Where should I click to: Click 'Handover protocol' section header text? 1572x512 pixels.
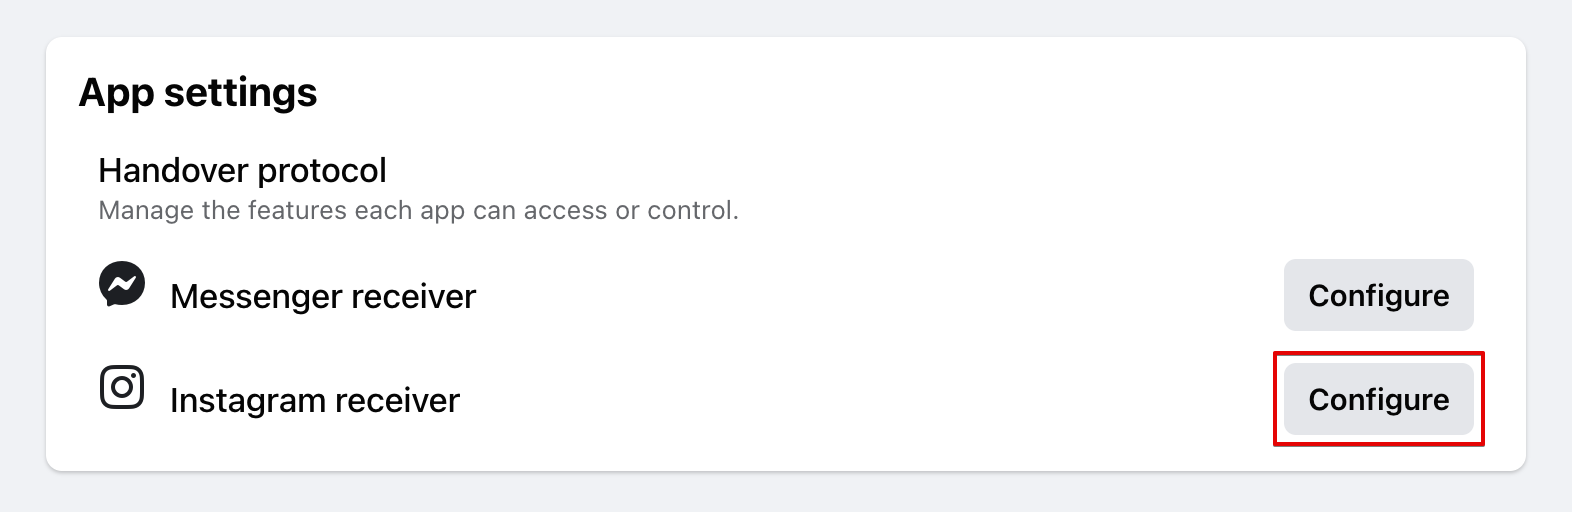(242, 171)
